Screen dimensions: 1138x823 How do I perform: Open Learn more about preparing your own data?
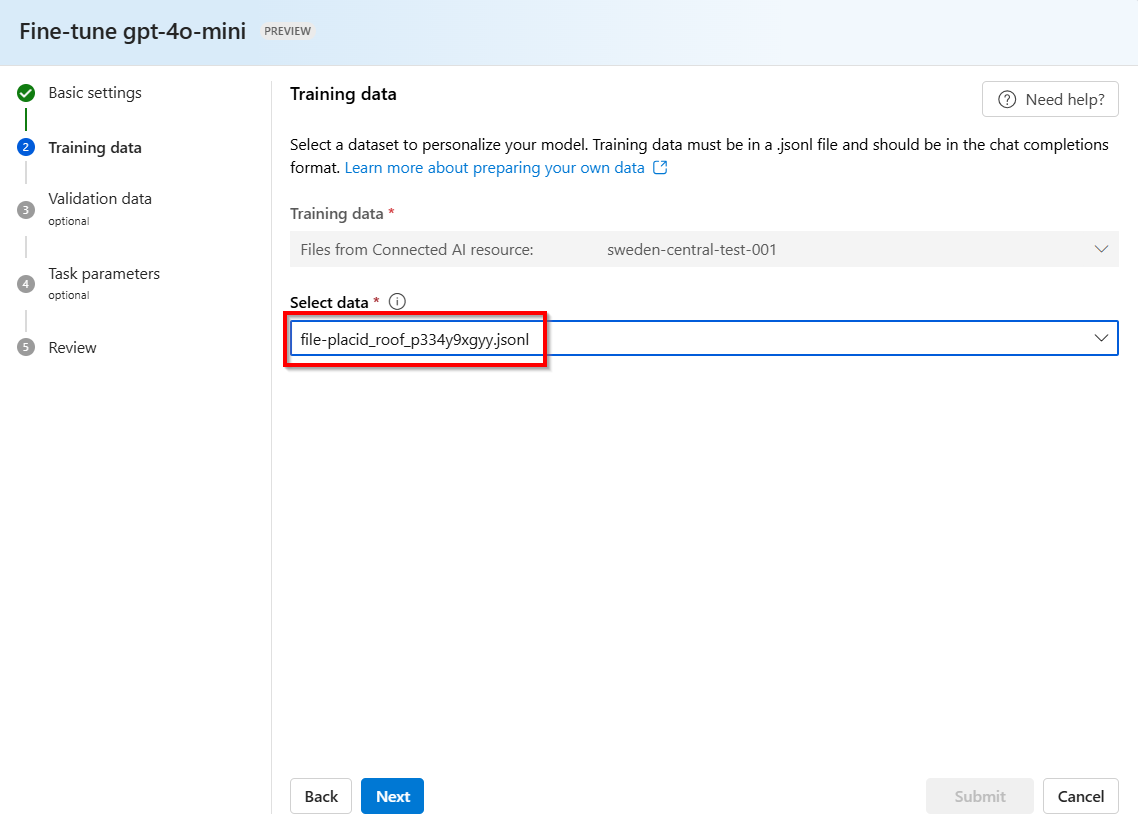pos(494,168)
